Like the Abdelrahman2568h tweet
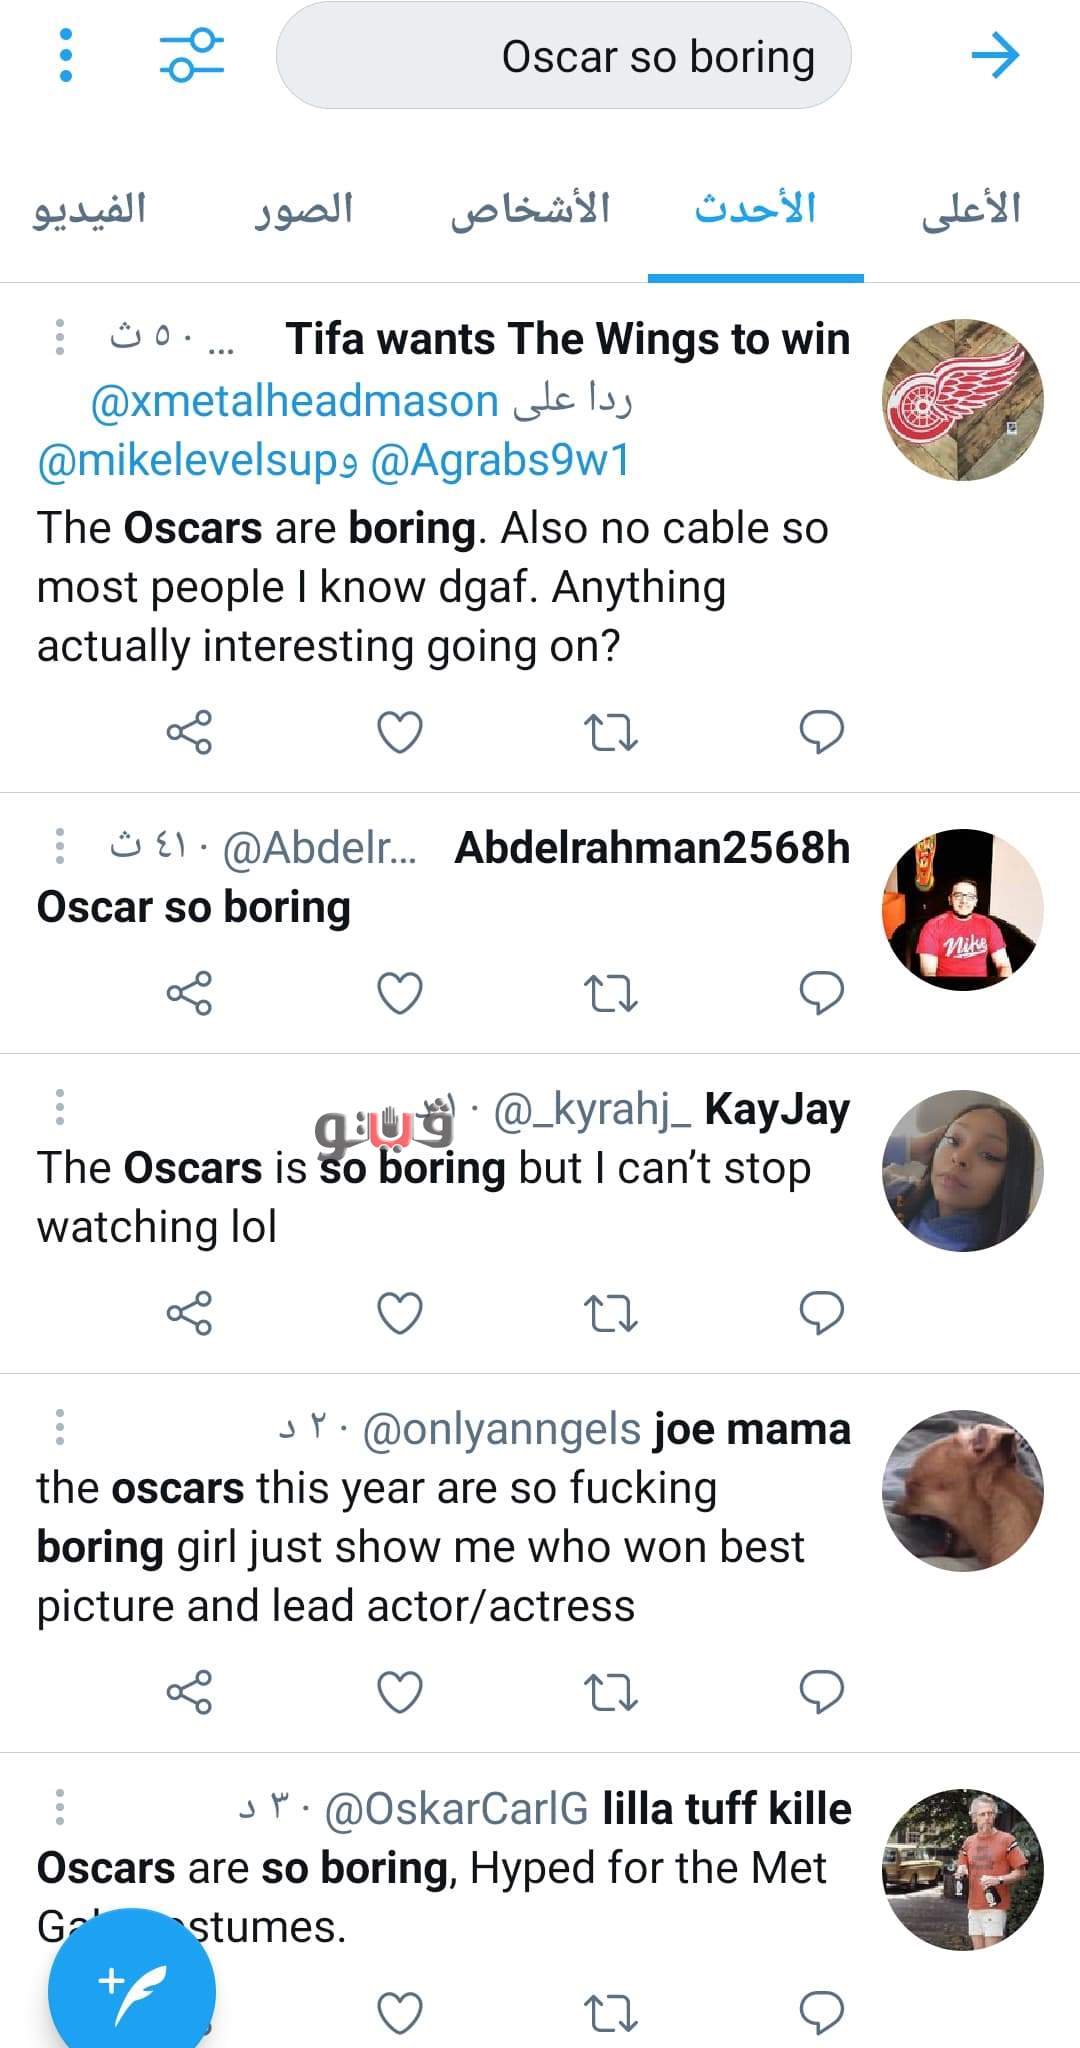 click(399, 993)
